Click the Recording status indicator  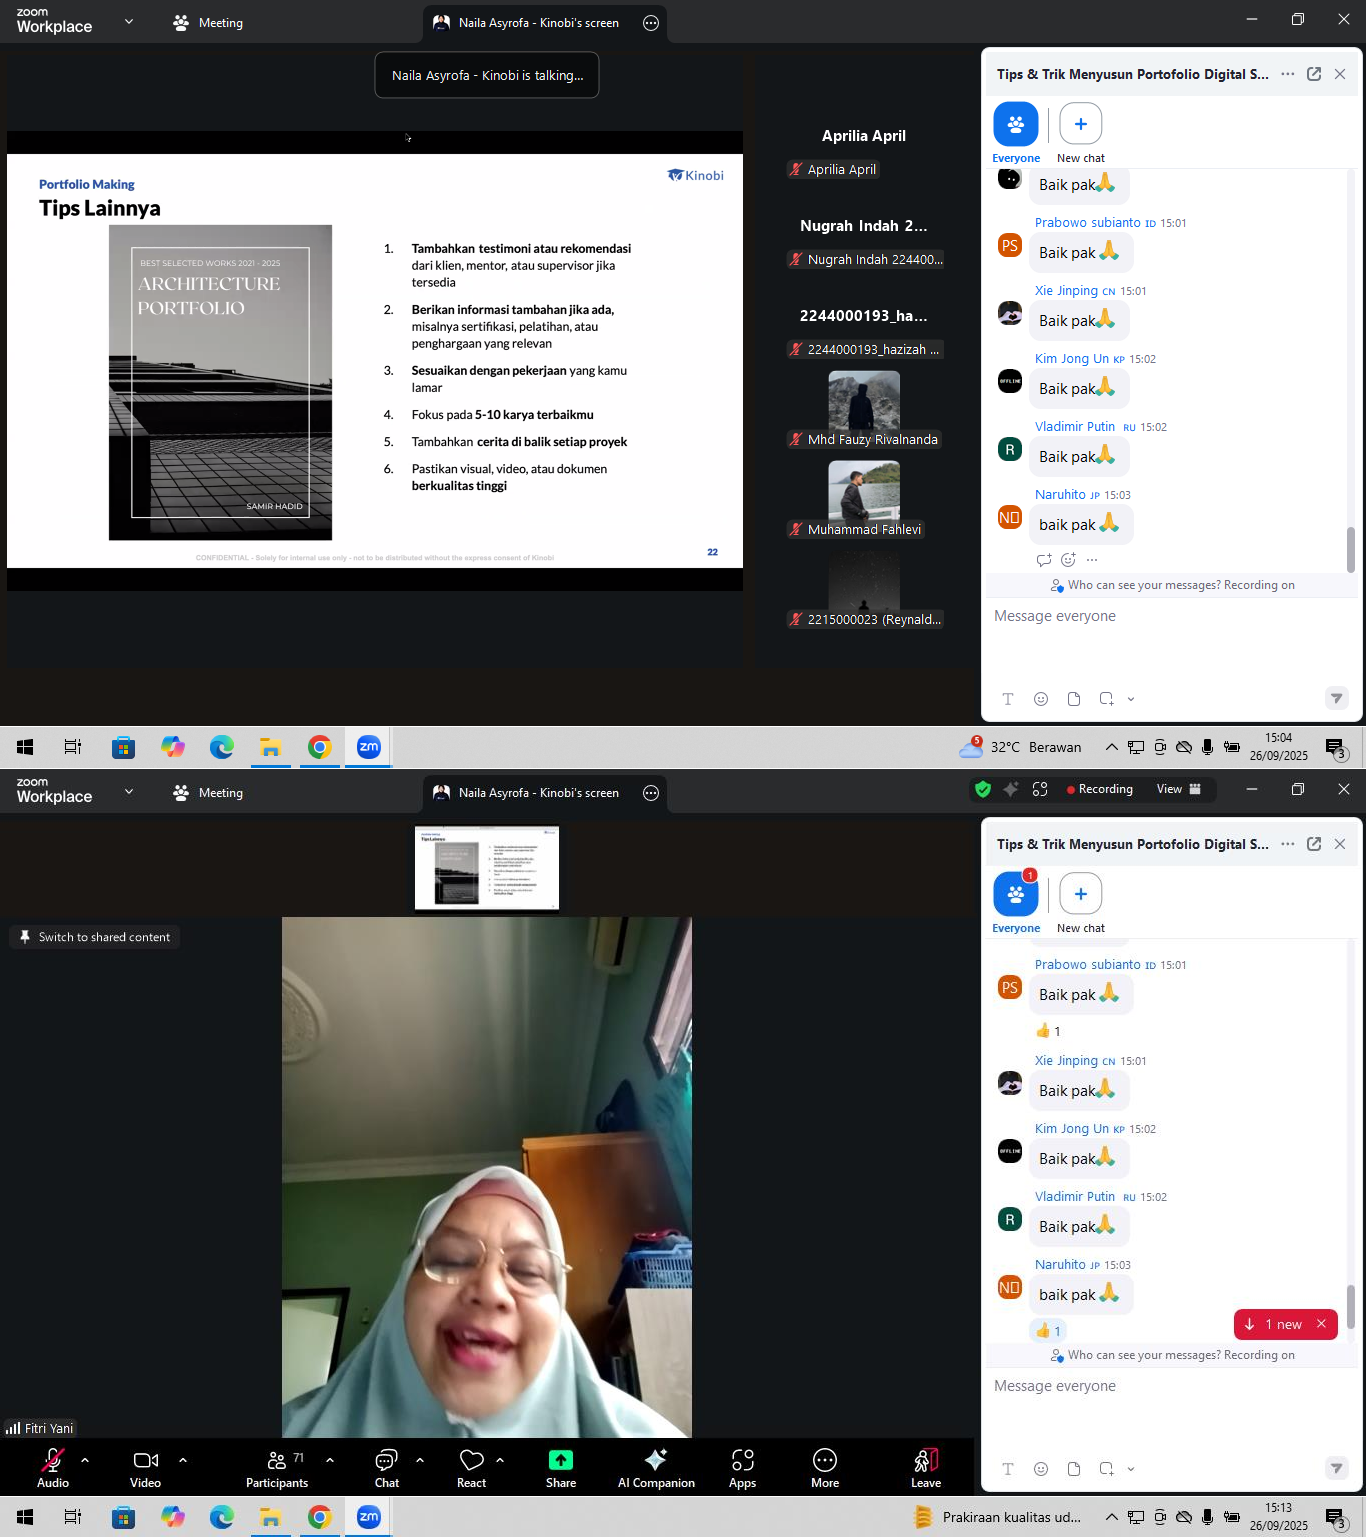(x=1099, y=789)
